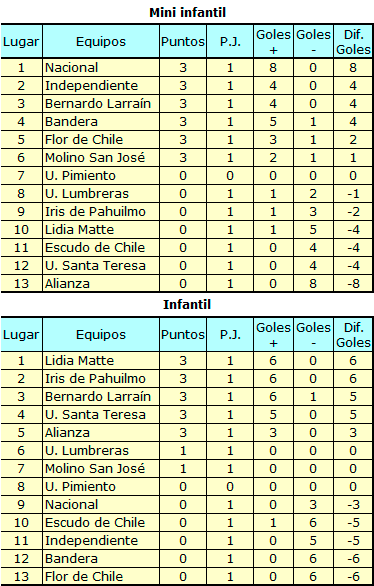Click the Mini infantil table title
Screen dimensions: 374x586
(188, 12)
